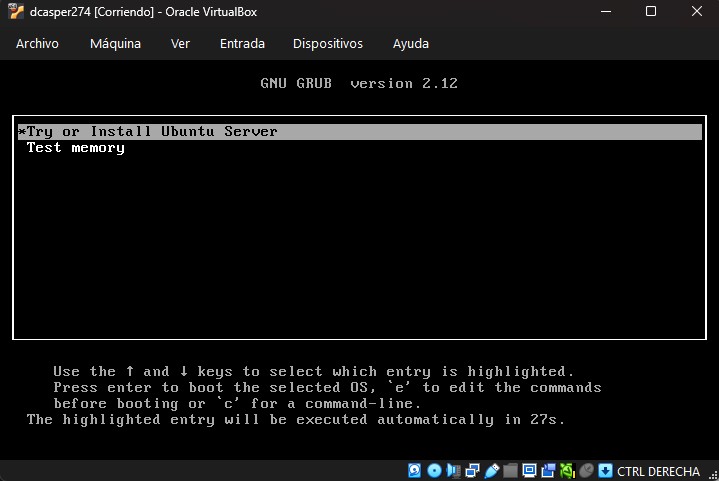
Task: Expand the Dispositivos menu
Action: coord(328,44)
